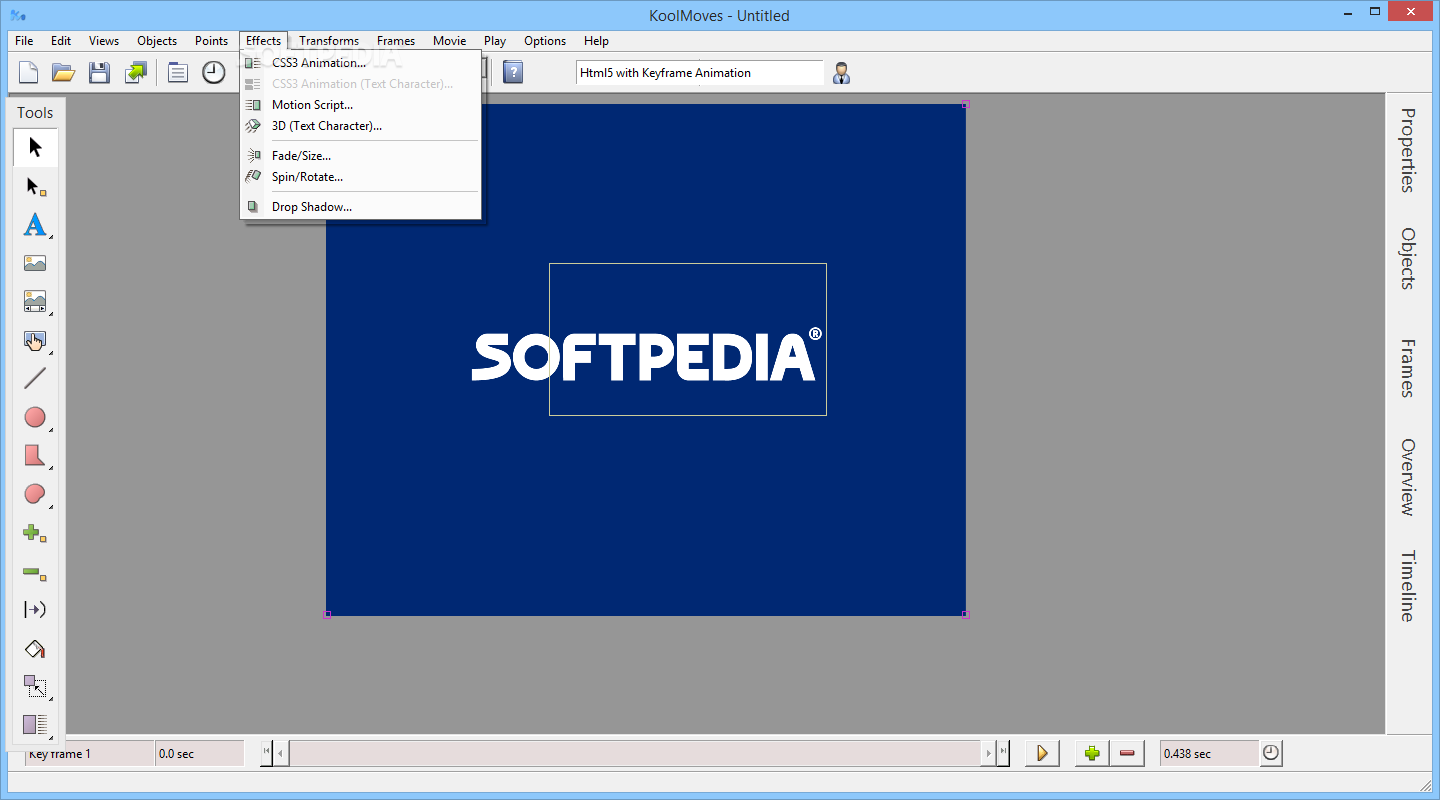Select the point selection tool

click(x=35, y=187)
